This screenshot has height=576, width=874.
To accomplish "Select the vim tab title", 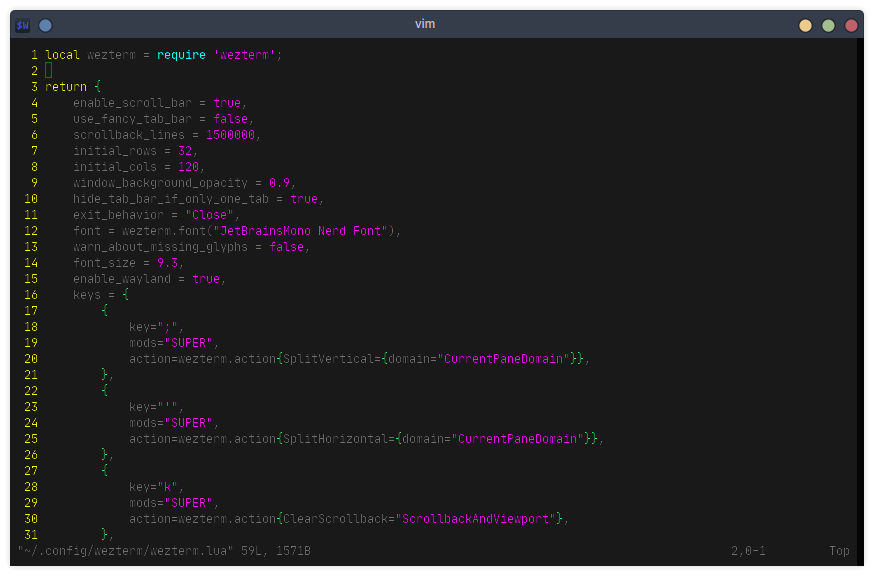I will coord(425,23).
